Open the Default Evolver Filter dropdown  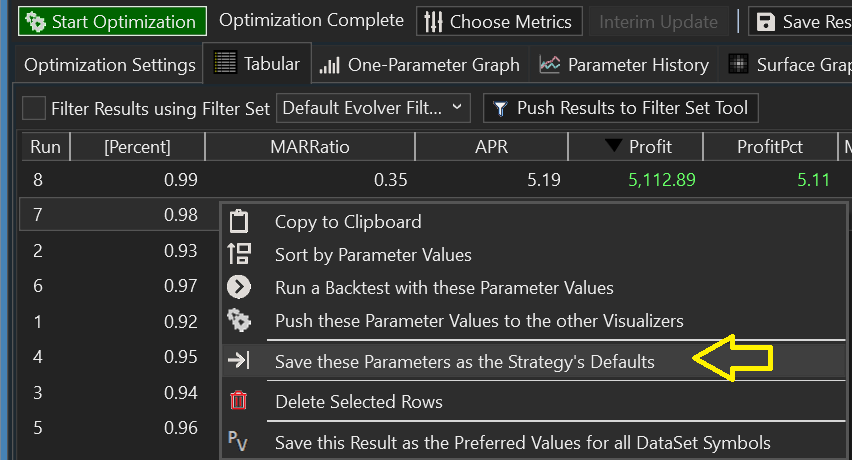pos(373,107)
